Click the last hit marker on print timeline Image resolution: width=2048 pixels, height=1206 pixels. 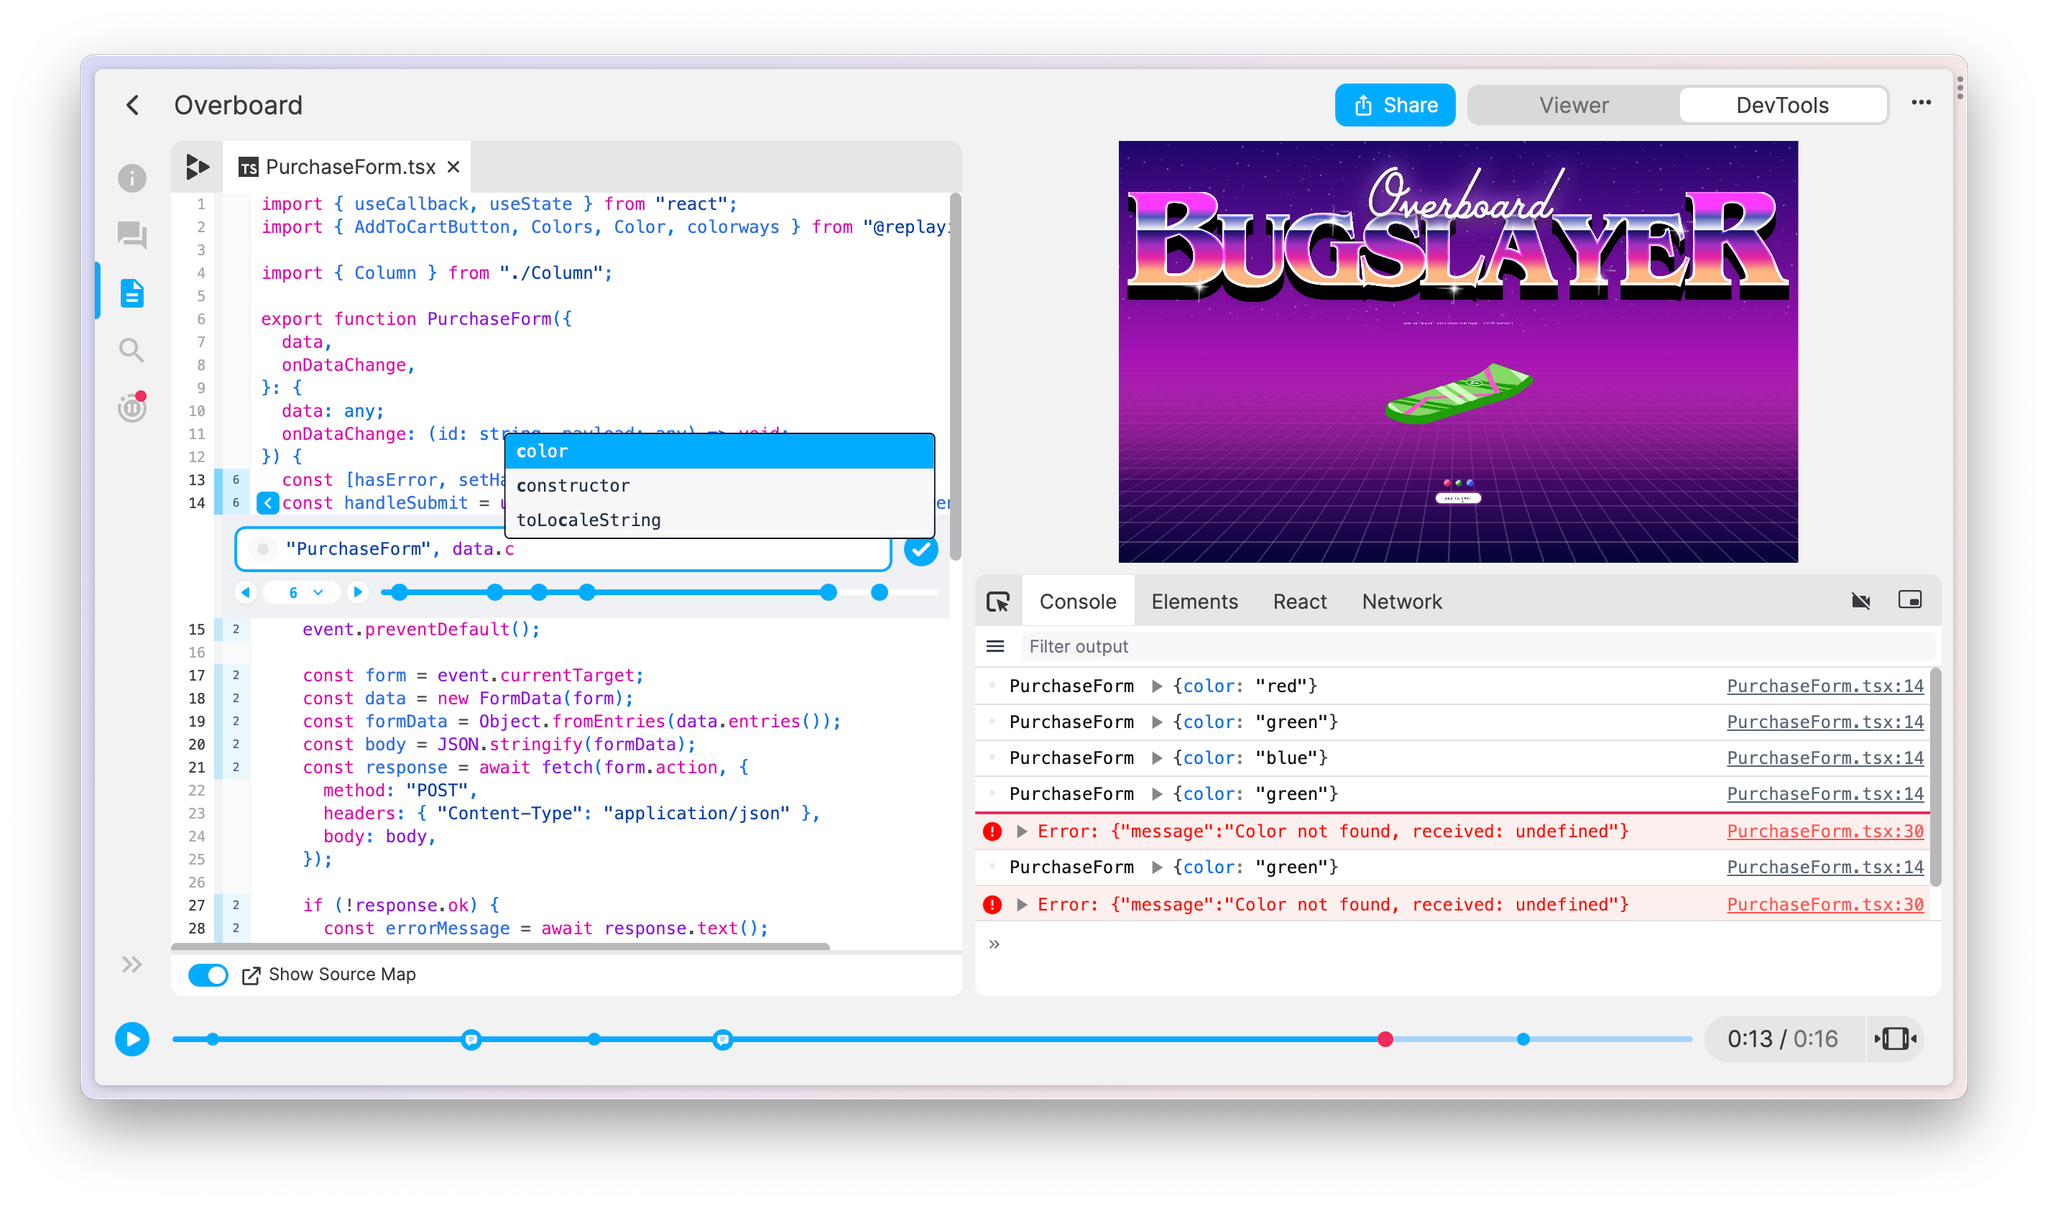click(x=879, y=592)
